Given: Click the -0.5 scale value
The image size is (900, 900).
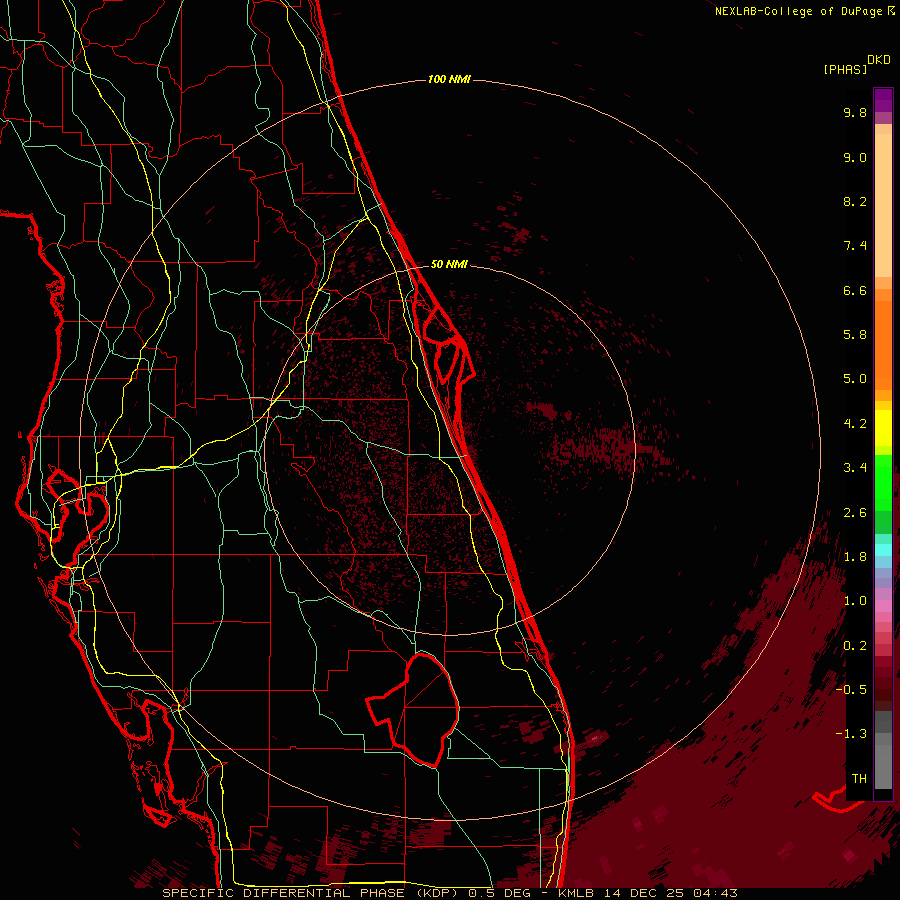Looking at the screenshot, I should point(851,690).
